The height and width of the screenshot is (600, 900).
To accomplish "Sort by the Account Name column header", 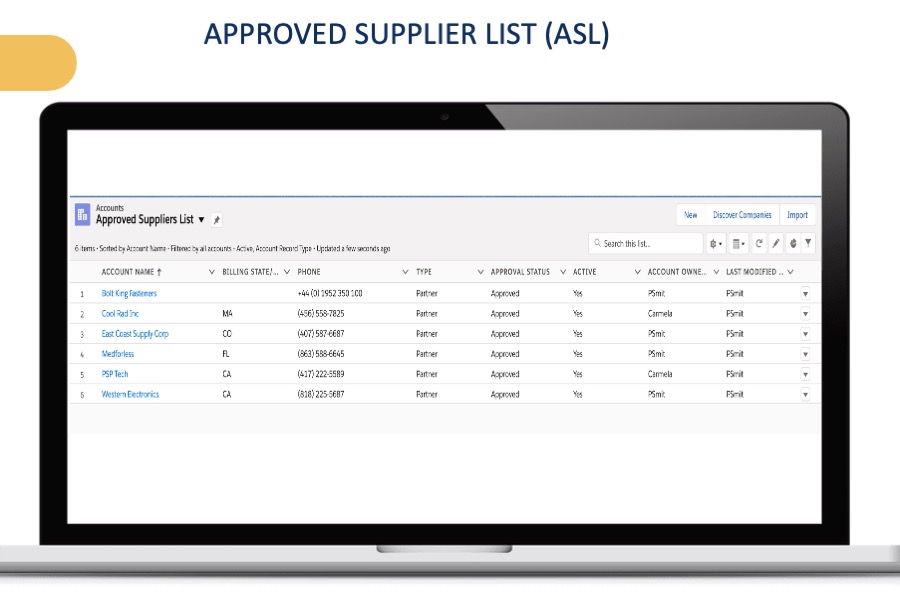I will [x=128, y=272].
